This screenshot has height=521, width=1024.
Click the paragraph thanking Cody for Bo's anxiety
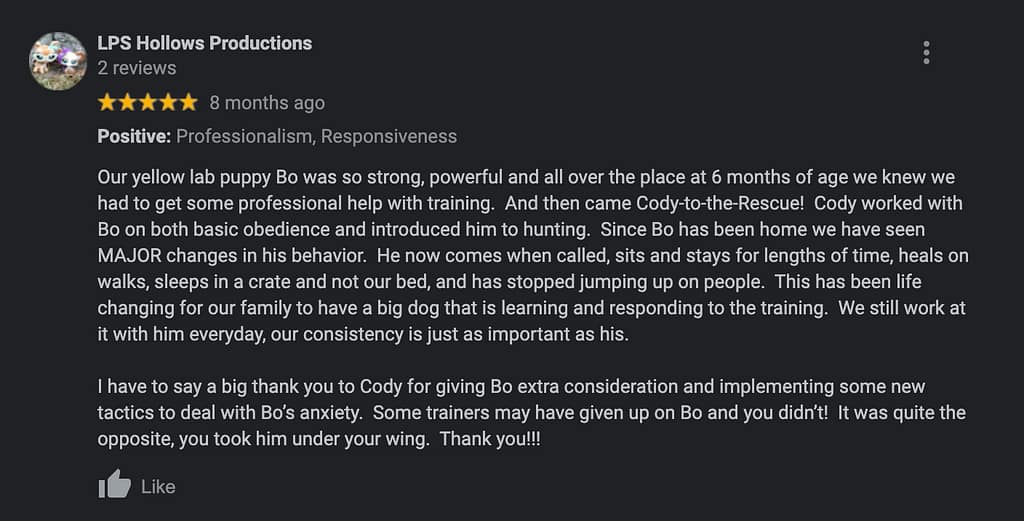(530, 412)
